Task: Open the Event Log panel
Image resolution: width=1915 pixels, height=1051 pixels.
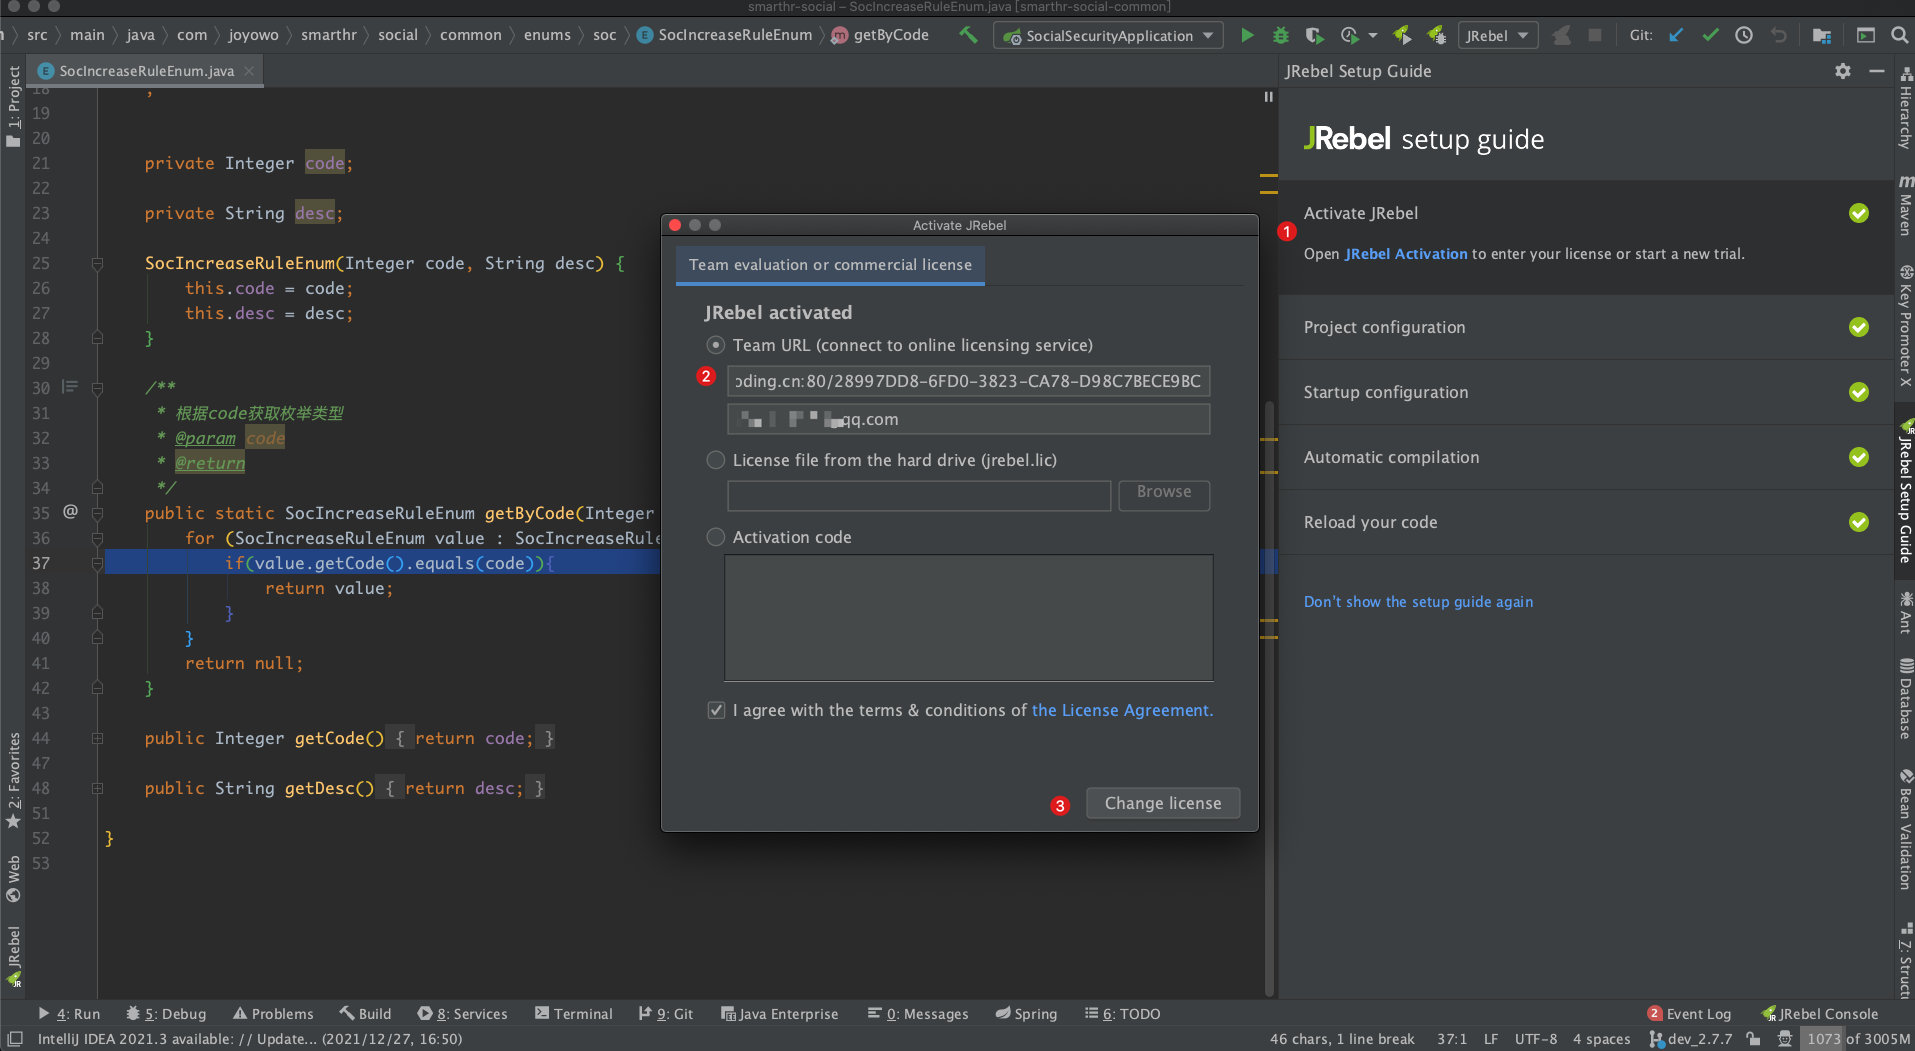Action: tap(1689, 1014)
